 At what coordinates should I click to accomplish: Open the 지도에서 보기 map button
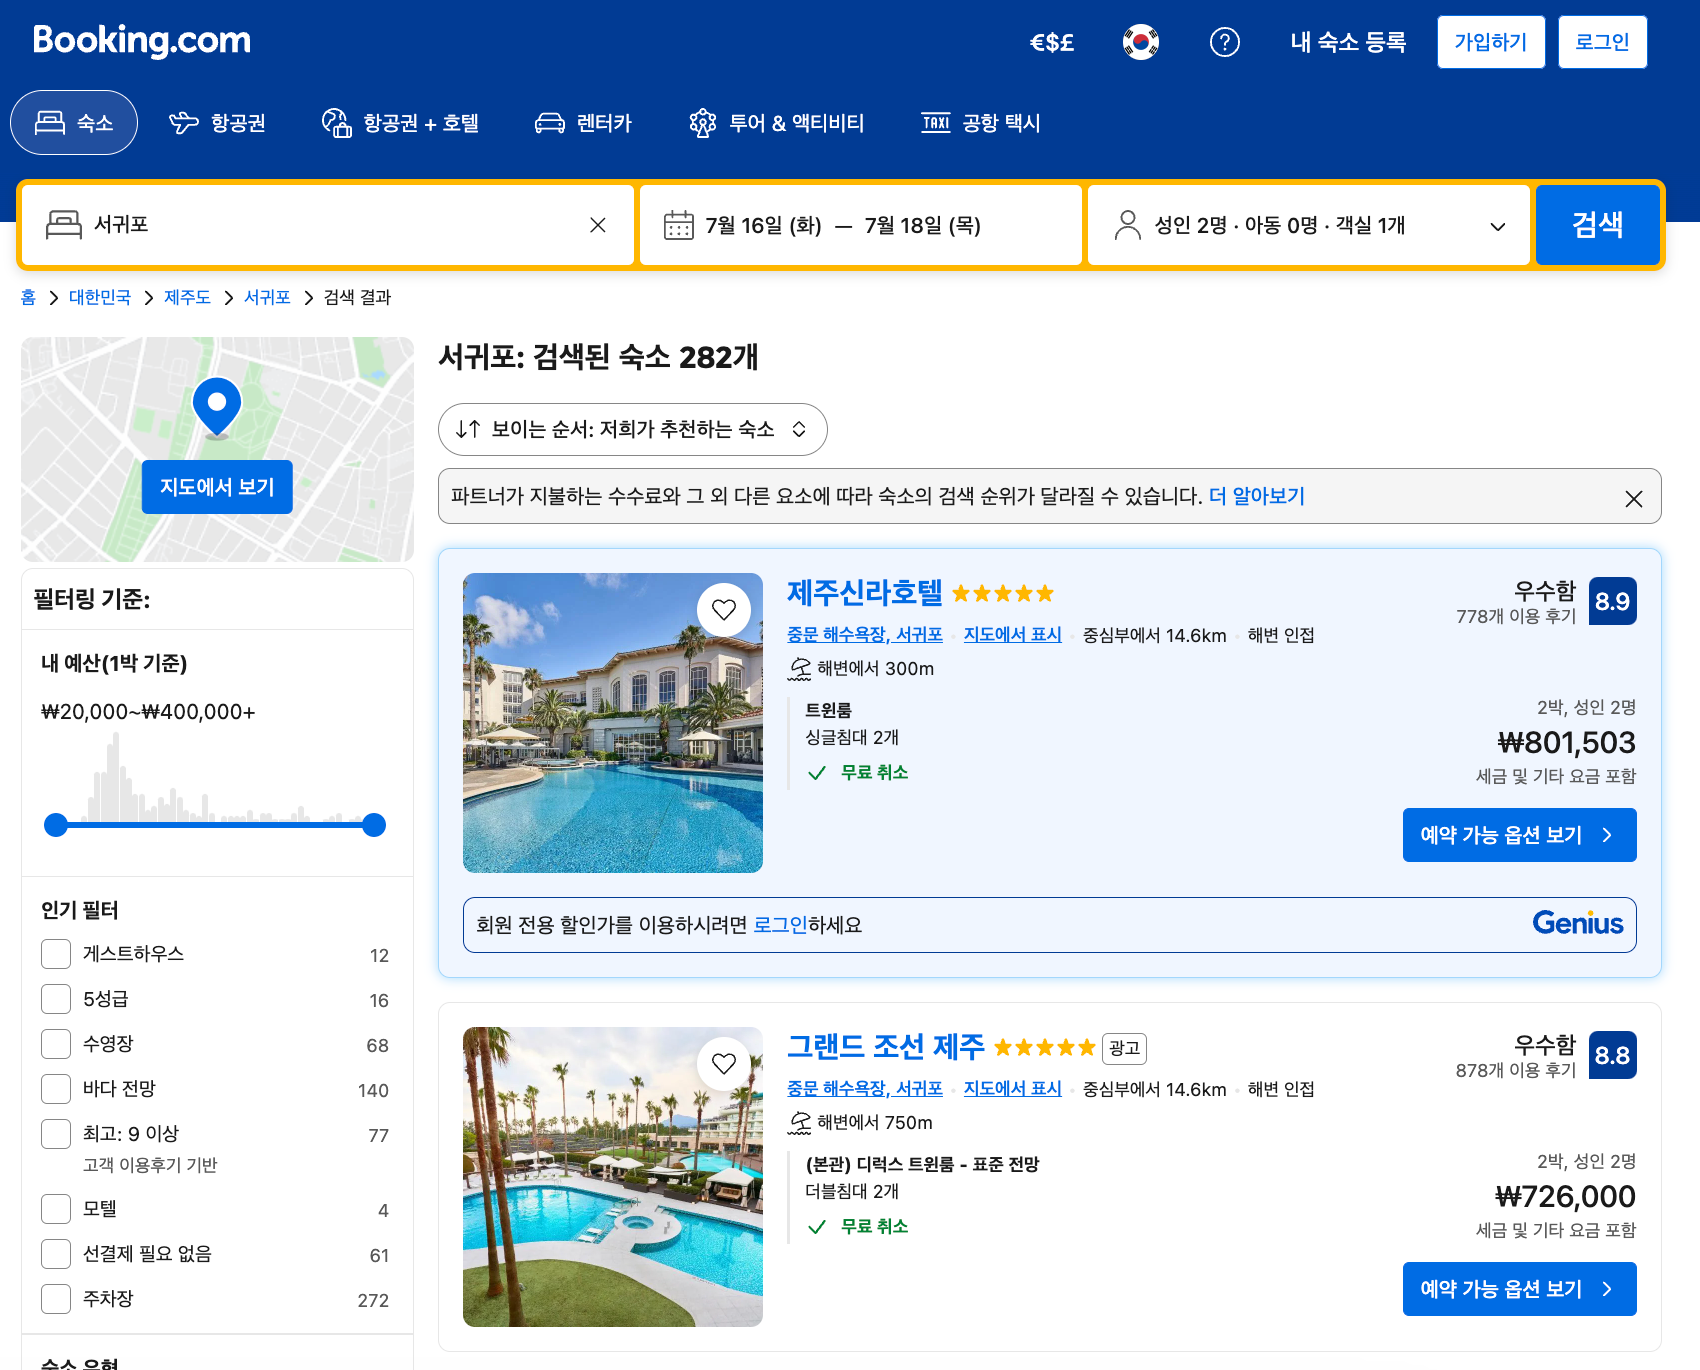(x=217, y=487)
